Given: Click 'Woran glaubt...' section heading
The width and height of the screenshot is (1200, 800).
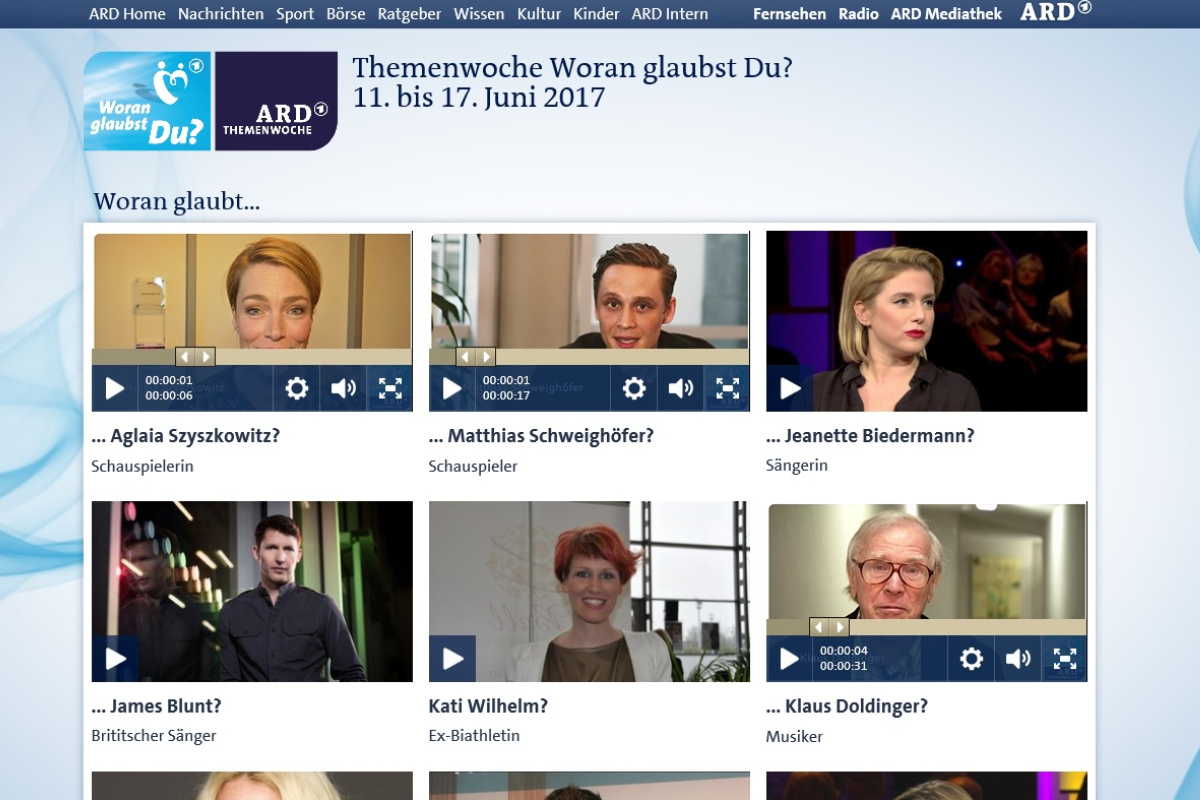Looking at the screenshot, I should tap(177, 201).
